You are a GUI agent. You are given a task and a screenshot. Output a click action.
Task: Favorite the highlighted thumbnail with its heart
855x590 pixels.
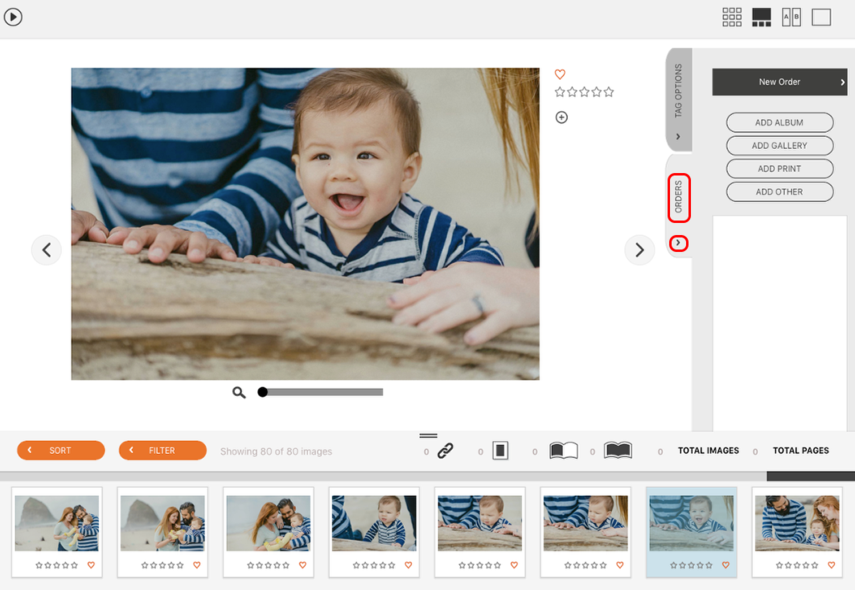pos(726,565)
